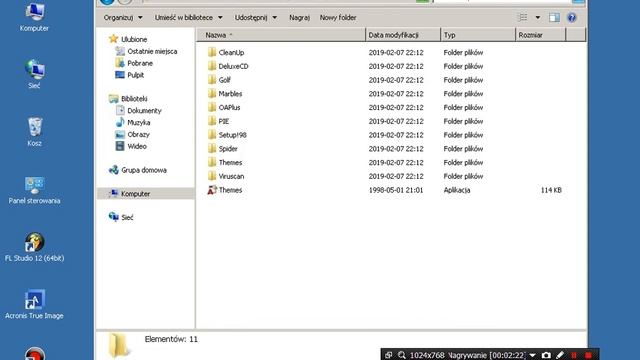Toggle the preview pane icon
The width and height of the screenshot is (640, 360).
coord(554,18)
